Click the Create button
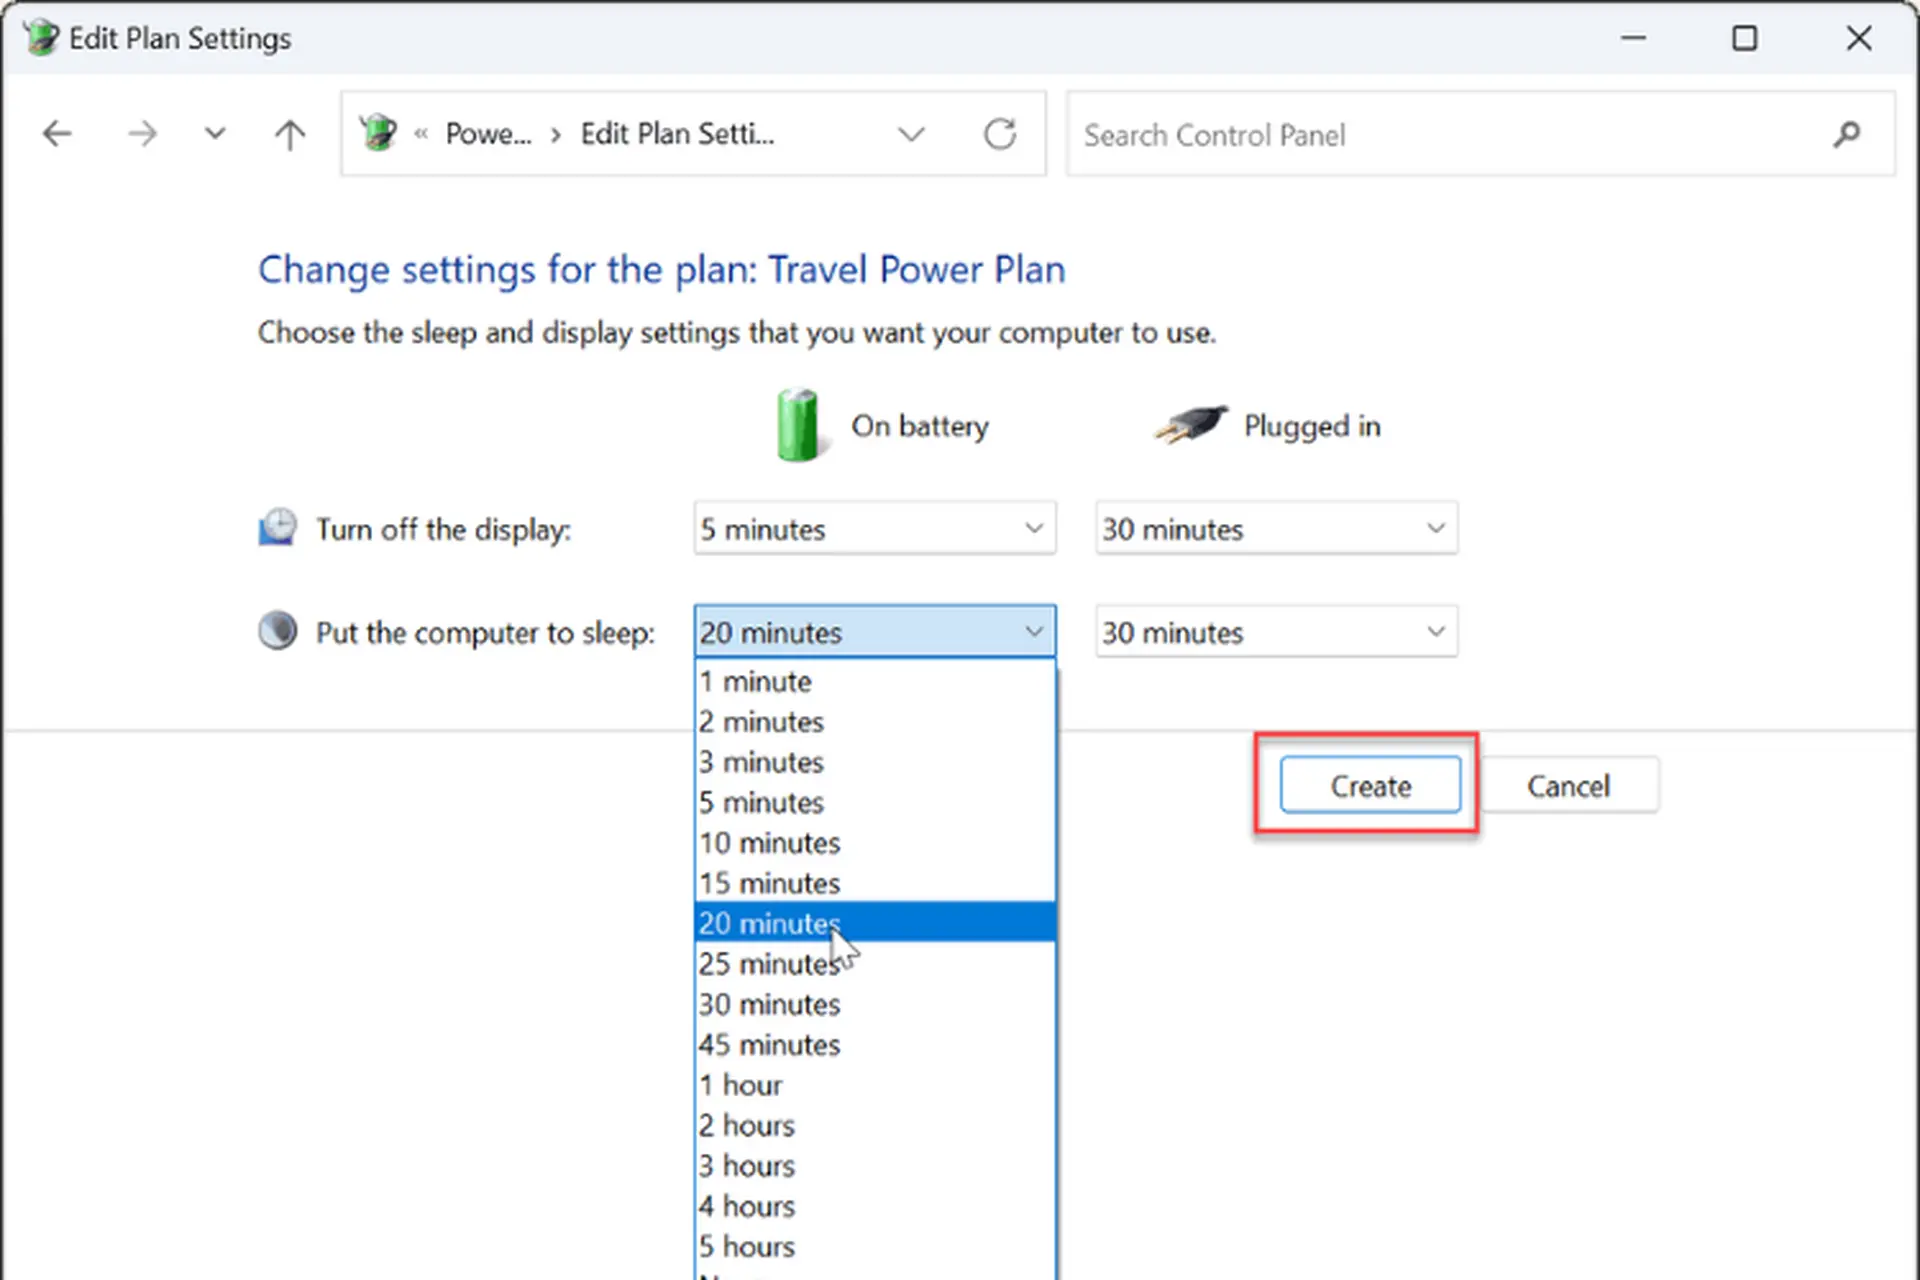 tap(1370, 785)
